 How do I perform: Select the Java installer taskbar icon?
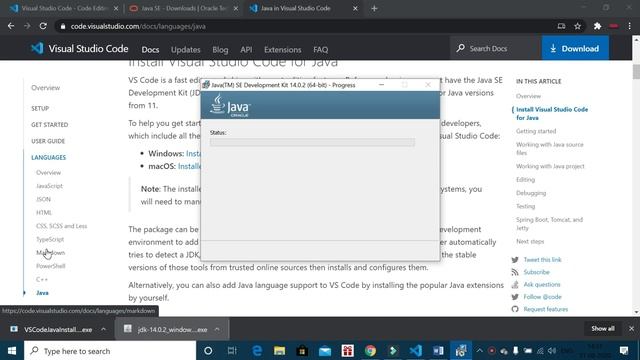(x=461, y=351)
